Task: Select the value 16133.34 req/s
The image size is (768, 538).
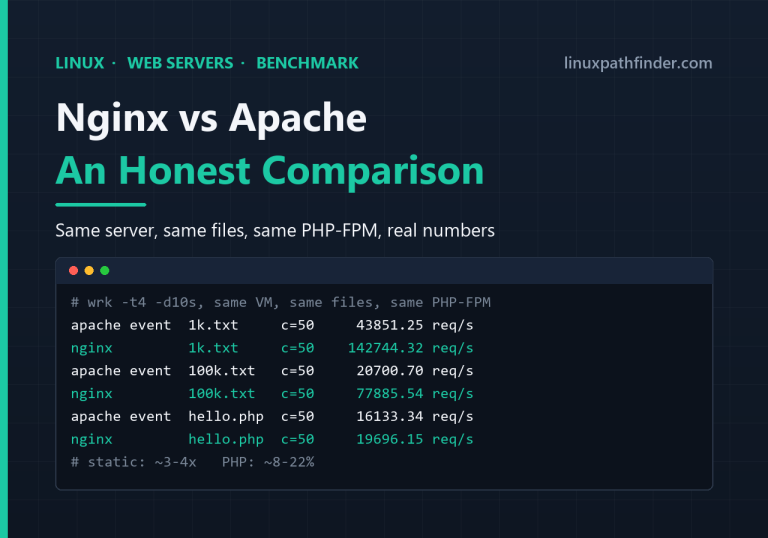Action: point(414,416)
